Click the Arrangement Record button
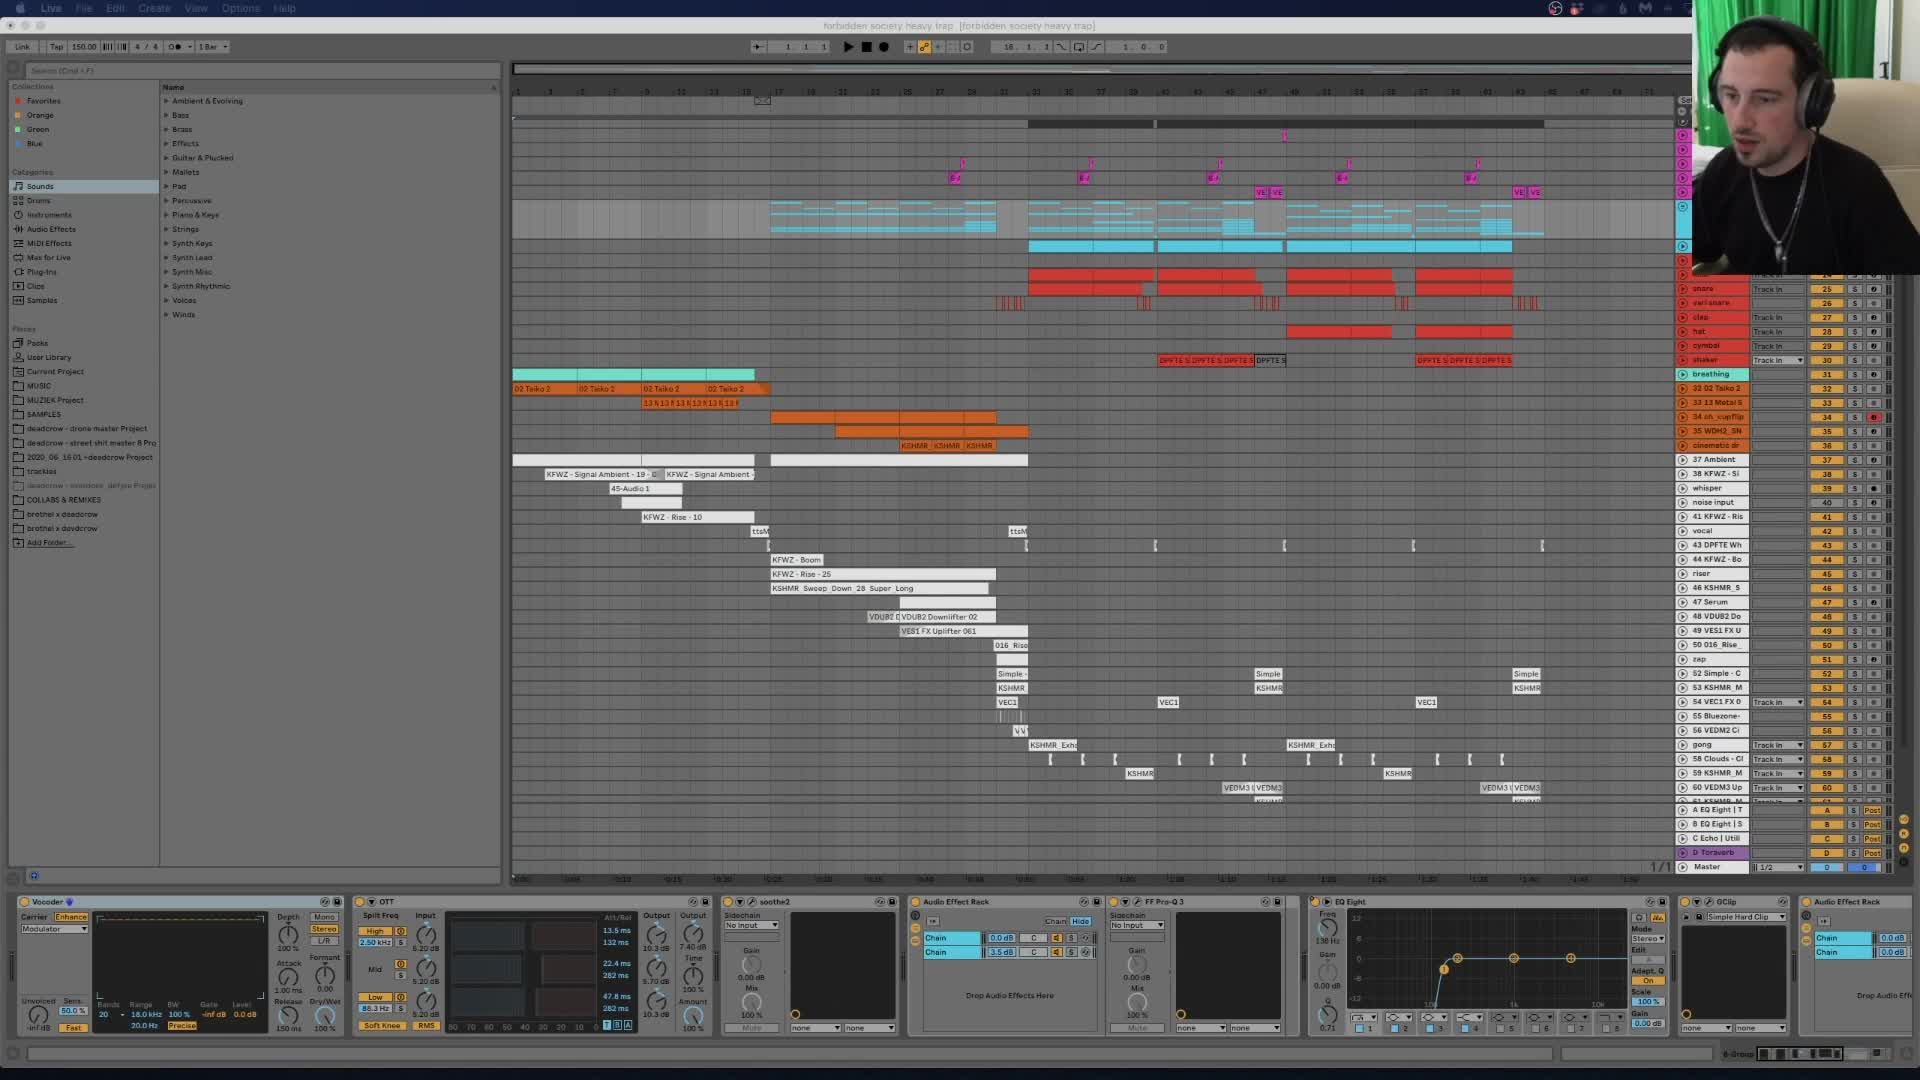This screenshot has width=1920, height=1080. pyautogui.click(x=884, y=47)
